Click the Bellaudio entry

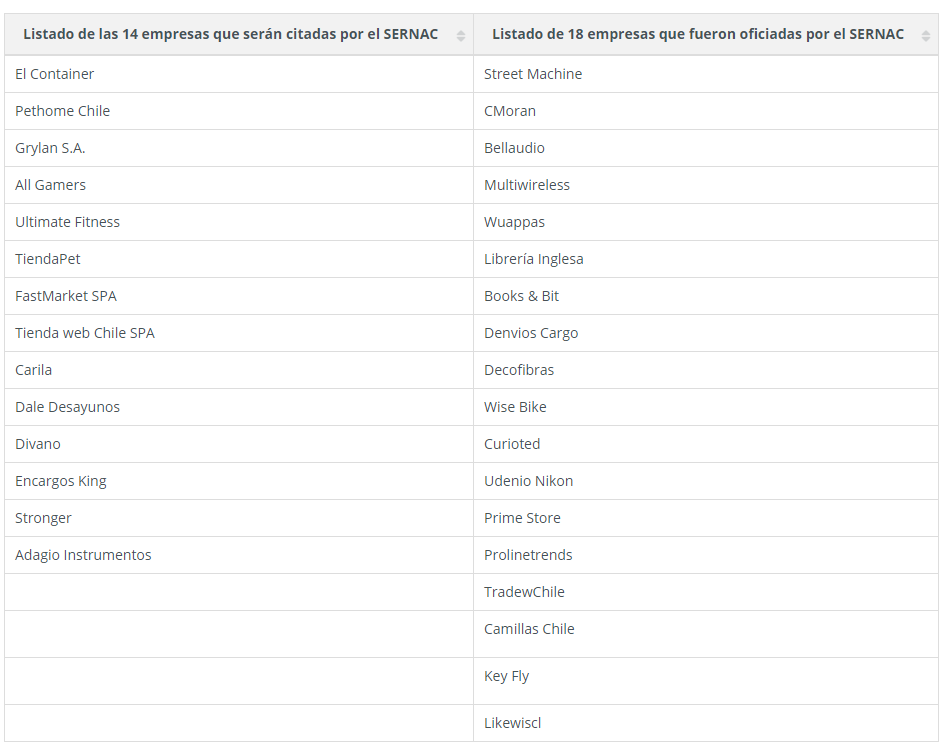click(x=514, y=148)
